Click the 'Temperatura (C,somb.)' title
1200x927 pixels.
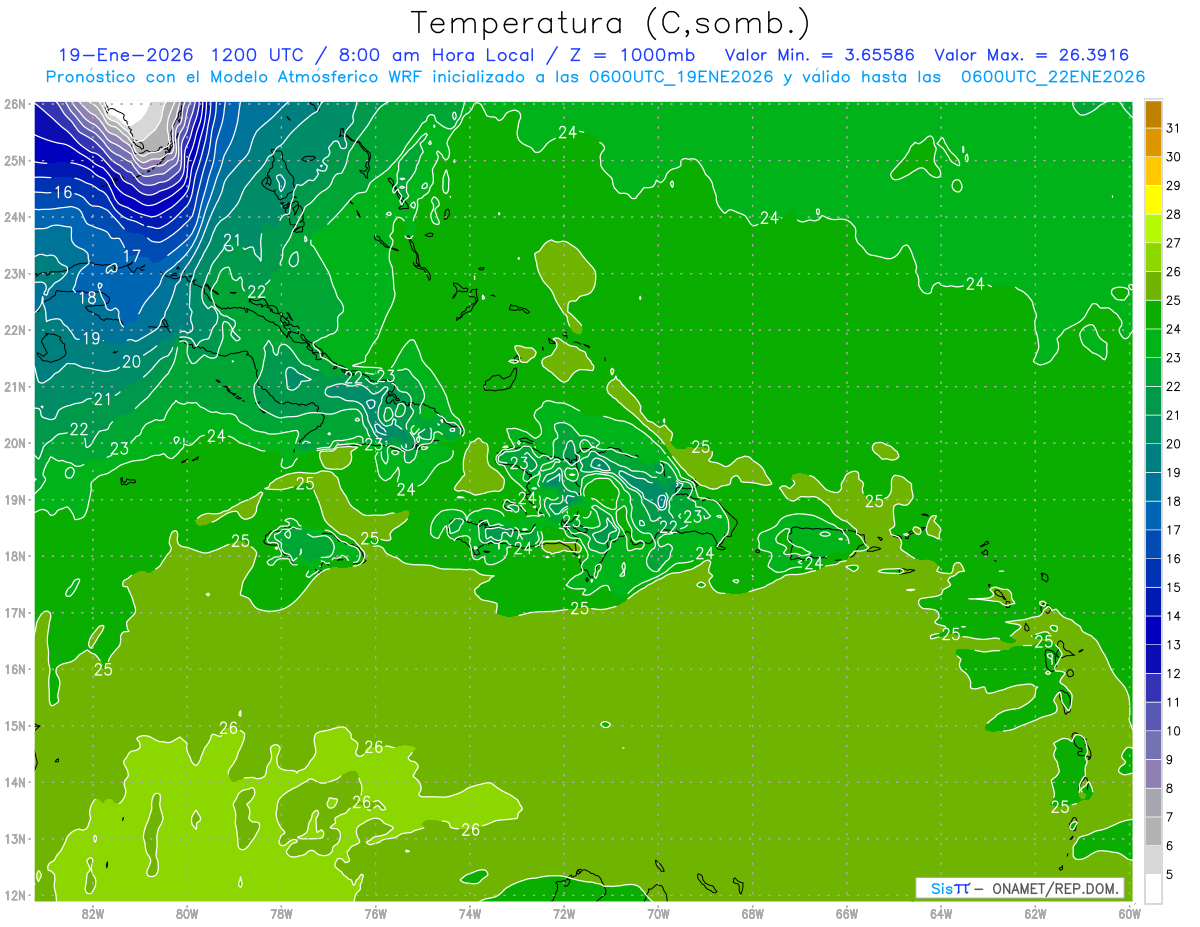(x=610, y=23)
